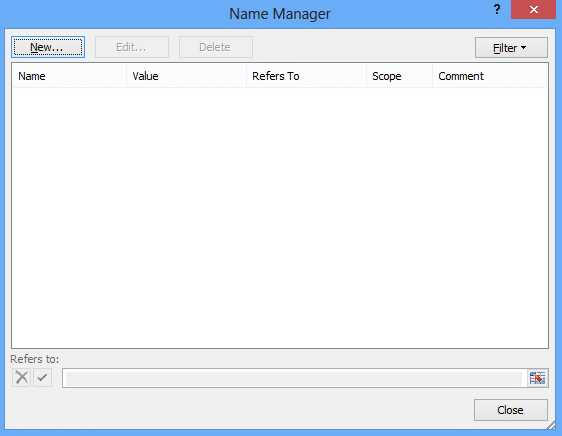This screenshot has width=562, height=436.
Task: Open Help via question mark icon
Action: click(497, 9)
